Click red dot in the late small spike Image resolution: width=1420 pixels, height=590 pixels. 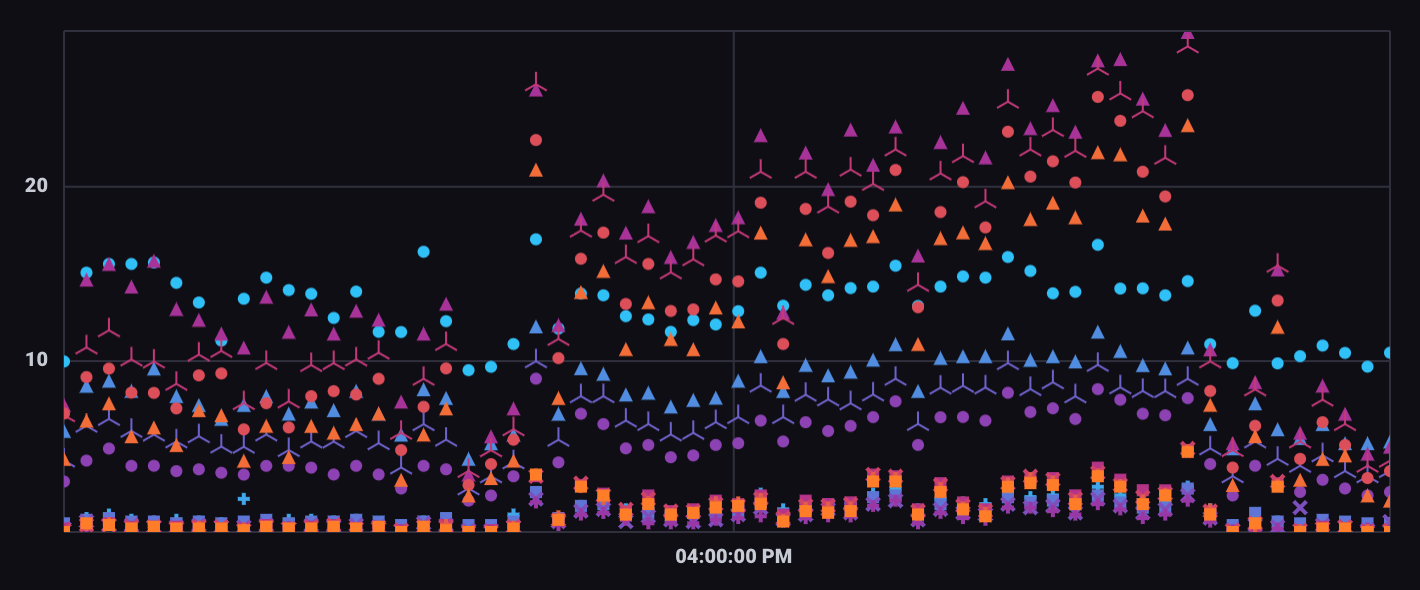click(1277, 301)
